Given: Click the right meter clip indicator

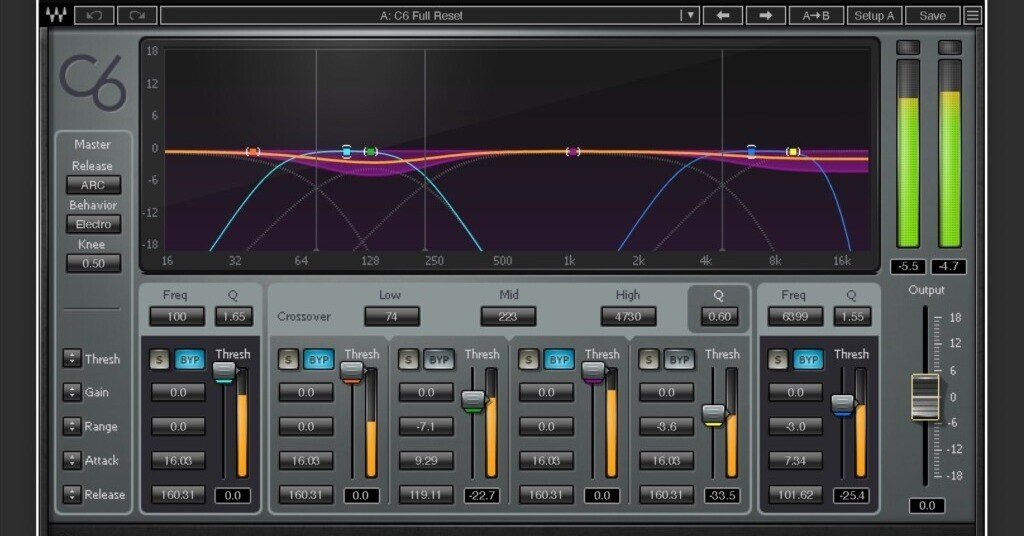Looking at the screenshot, I should 950,47.
